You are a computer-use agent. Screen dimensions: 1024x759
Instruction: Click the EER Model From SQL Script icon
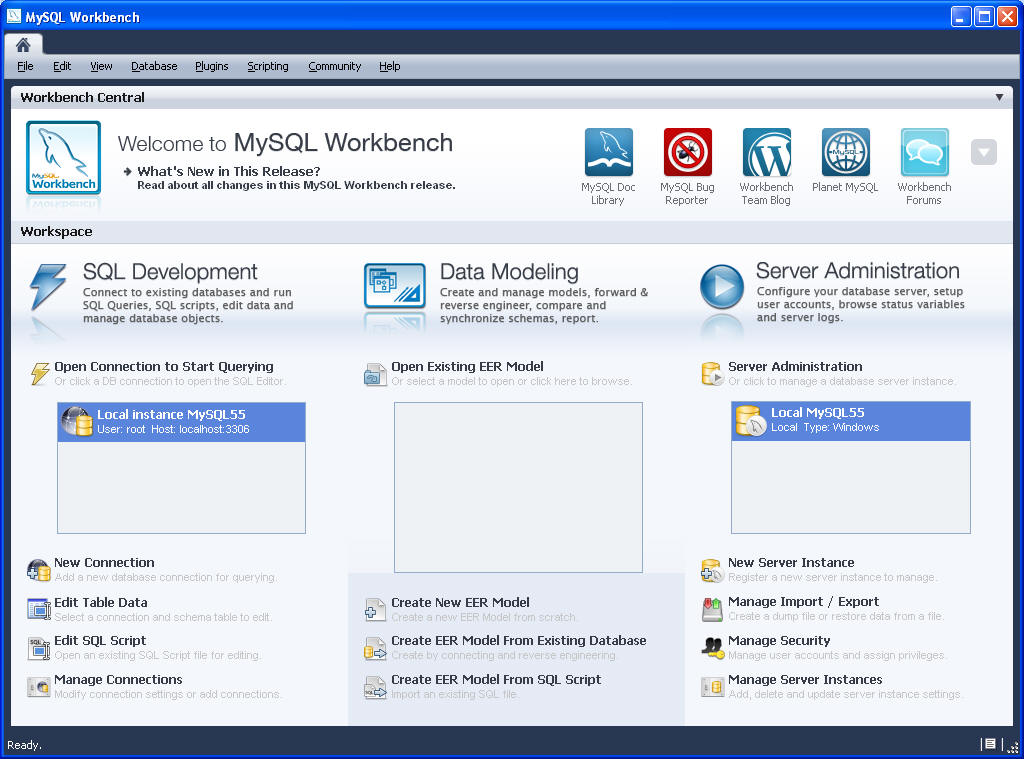click(376, 687)
